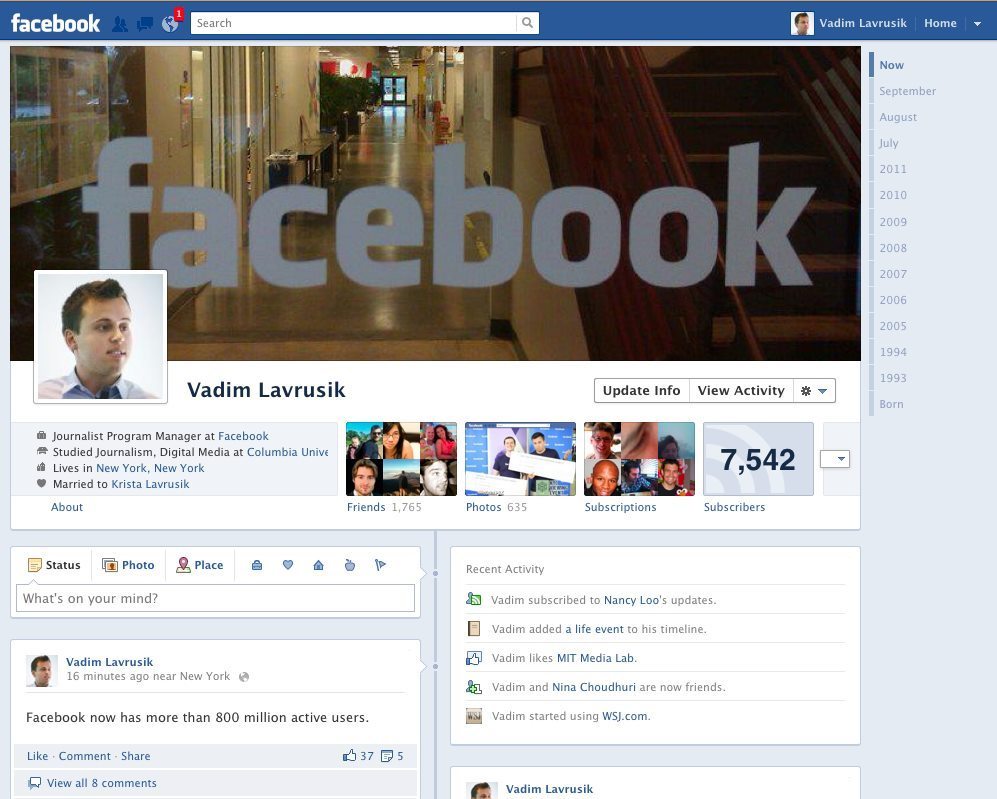Screen dimensions: 997x799
Task: Click the large profile picture
Action: click(x=100, y=336)
